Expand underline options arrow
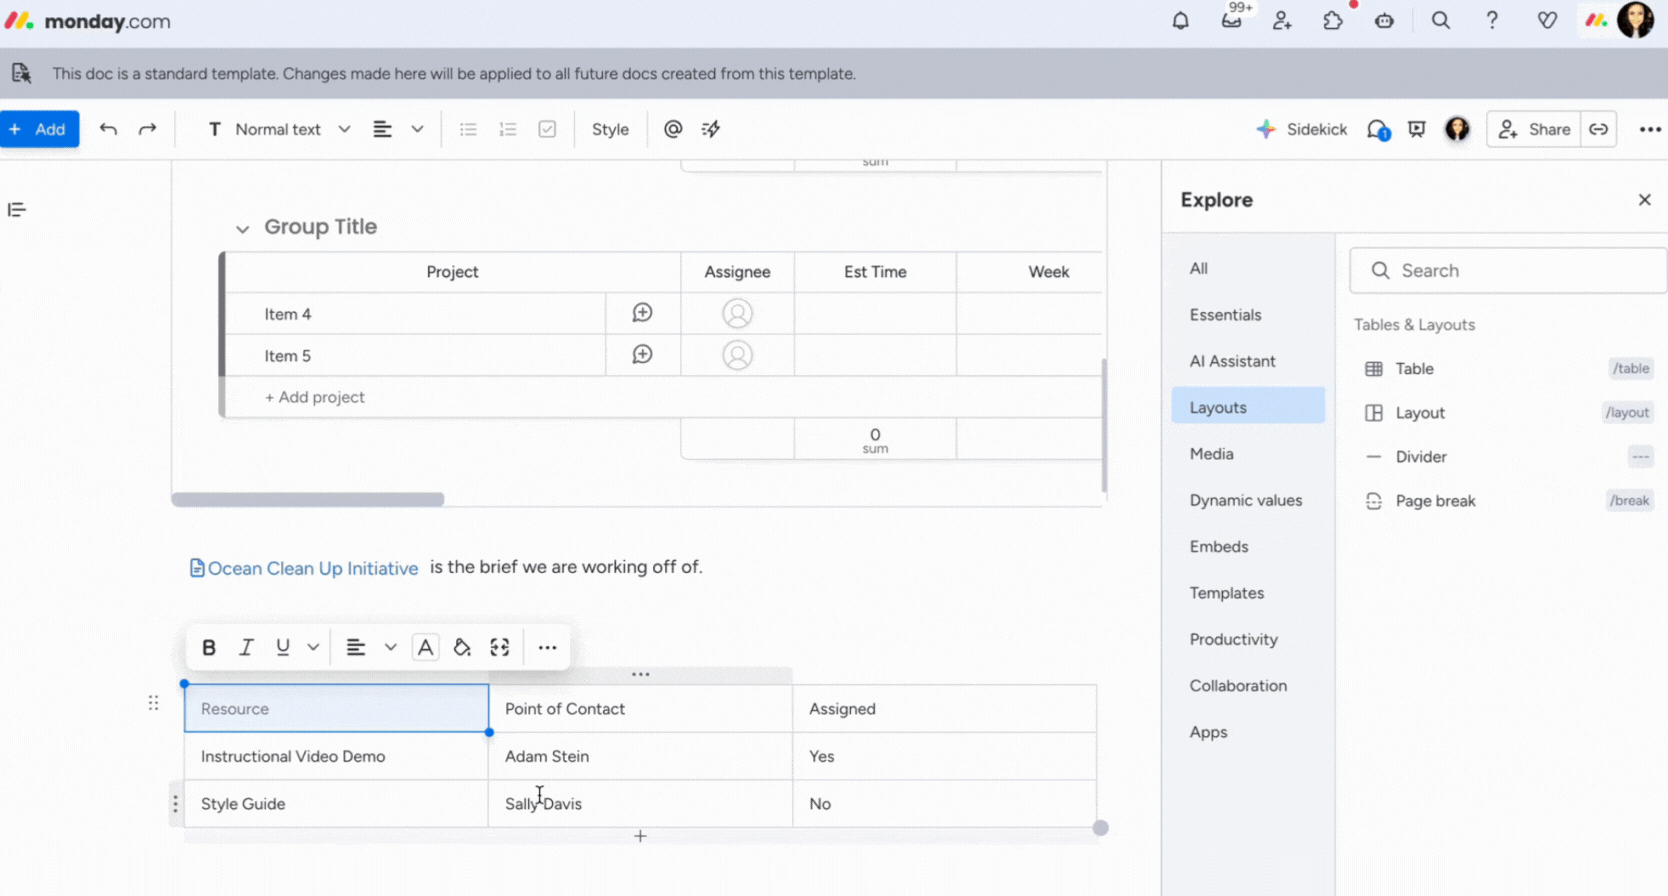This screenshot has height=896, width=1668. click(313, 648)
